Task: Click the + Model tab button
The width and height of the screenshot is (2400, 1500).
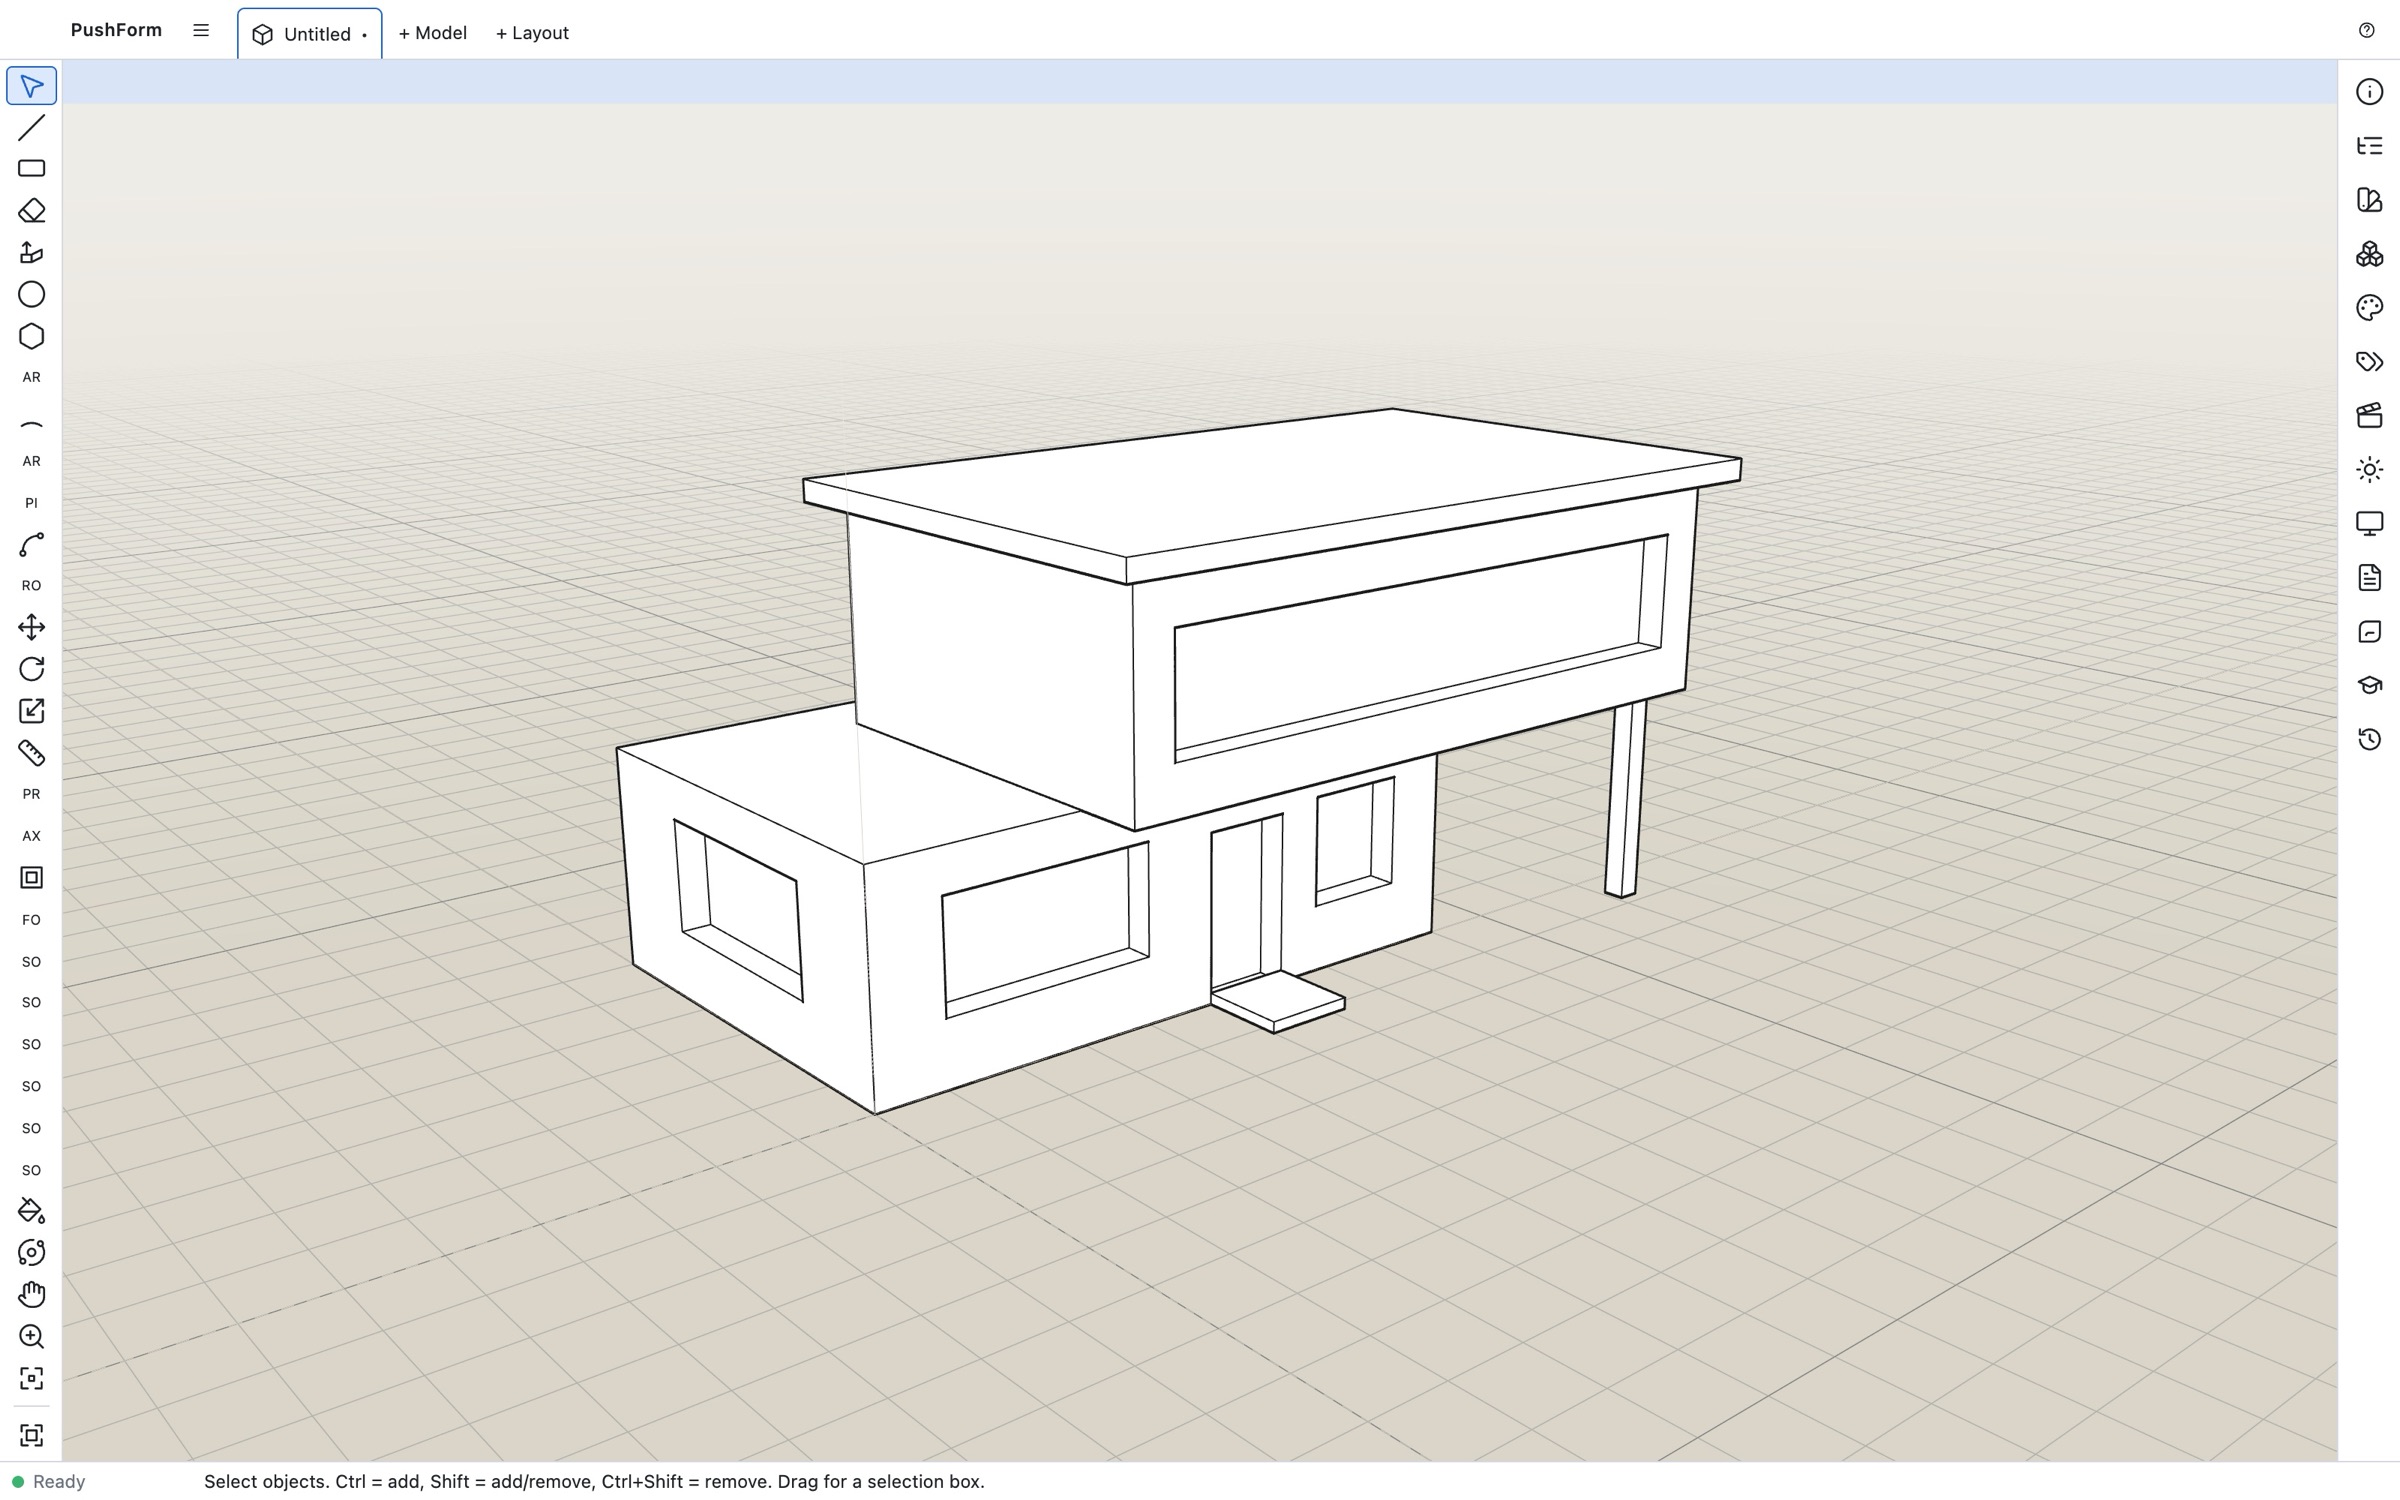Action: tap(432, 33)
